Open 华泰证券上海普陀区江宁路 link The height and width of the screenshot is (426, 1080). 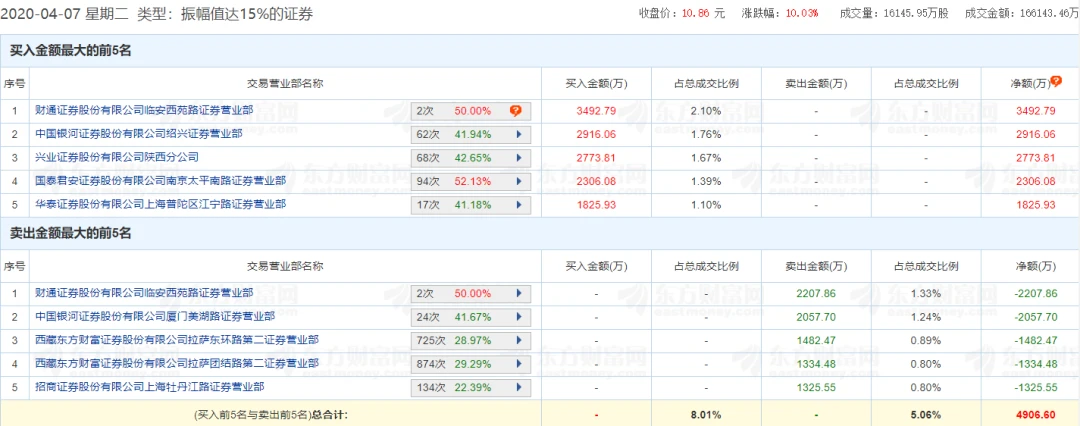[160, 204]
